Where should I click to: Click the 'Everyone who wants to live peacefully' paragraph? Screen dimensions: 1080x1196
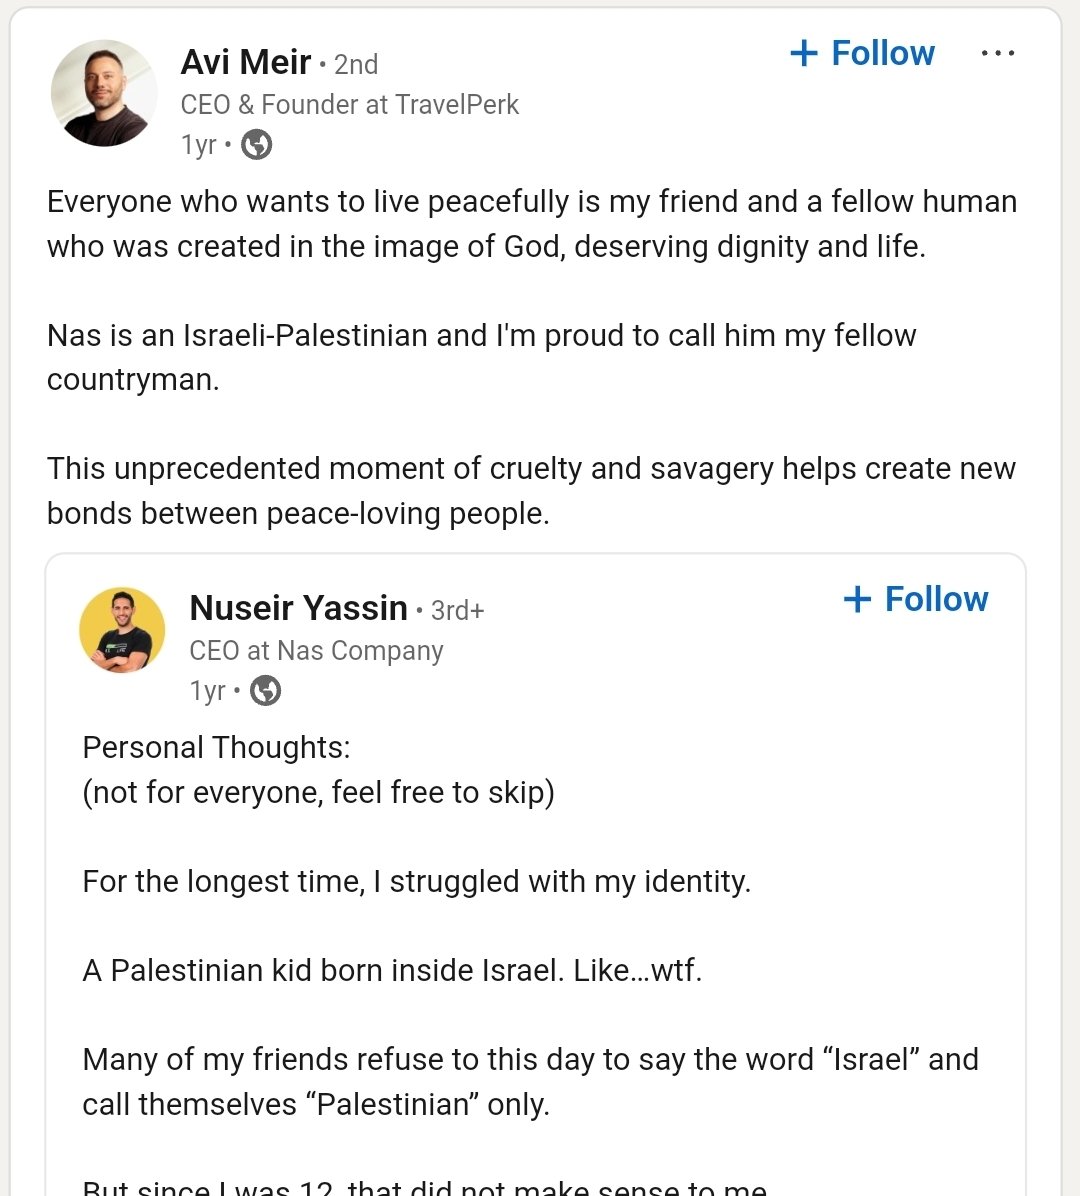coord(531,224)
